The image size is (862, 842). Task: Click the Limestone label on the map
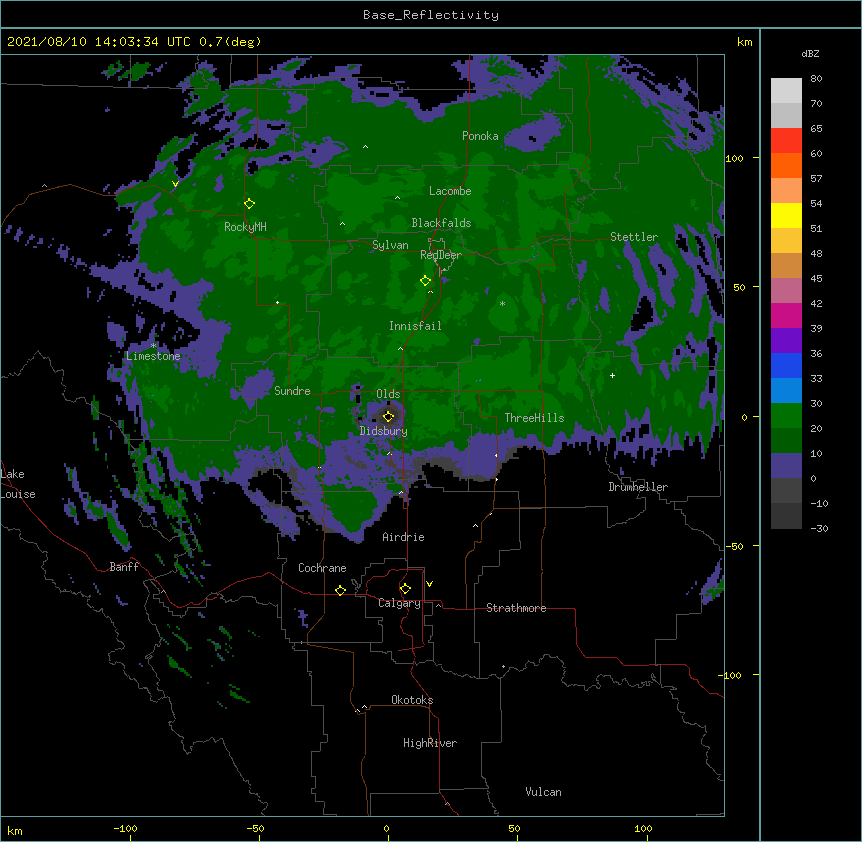pyautogui.click(x=153, y=356)
